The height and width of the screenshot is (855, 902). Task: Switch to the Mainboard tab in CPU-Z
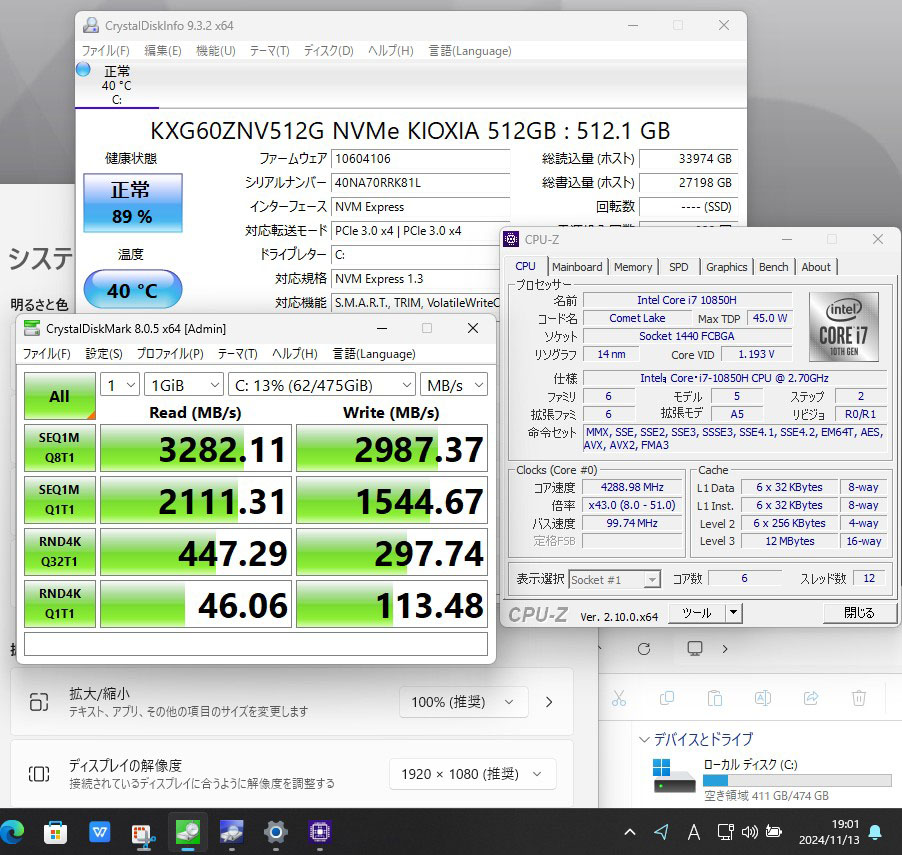tap(577, 267)
